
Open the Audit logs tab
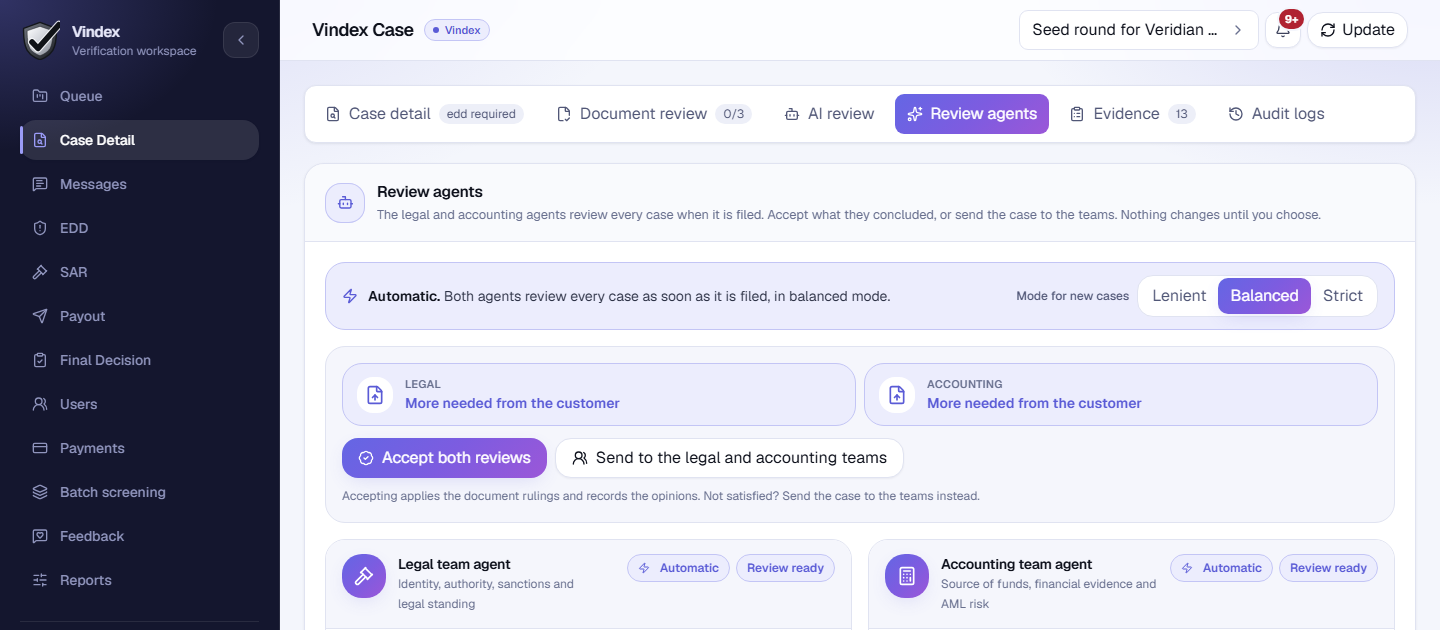1276,114
